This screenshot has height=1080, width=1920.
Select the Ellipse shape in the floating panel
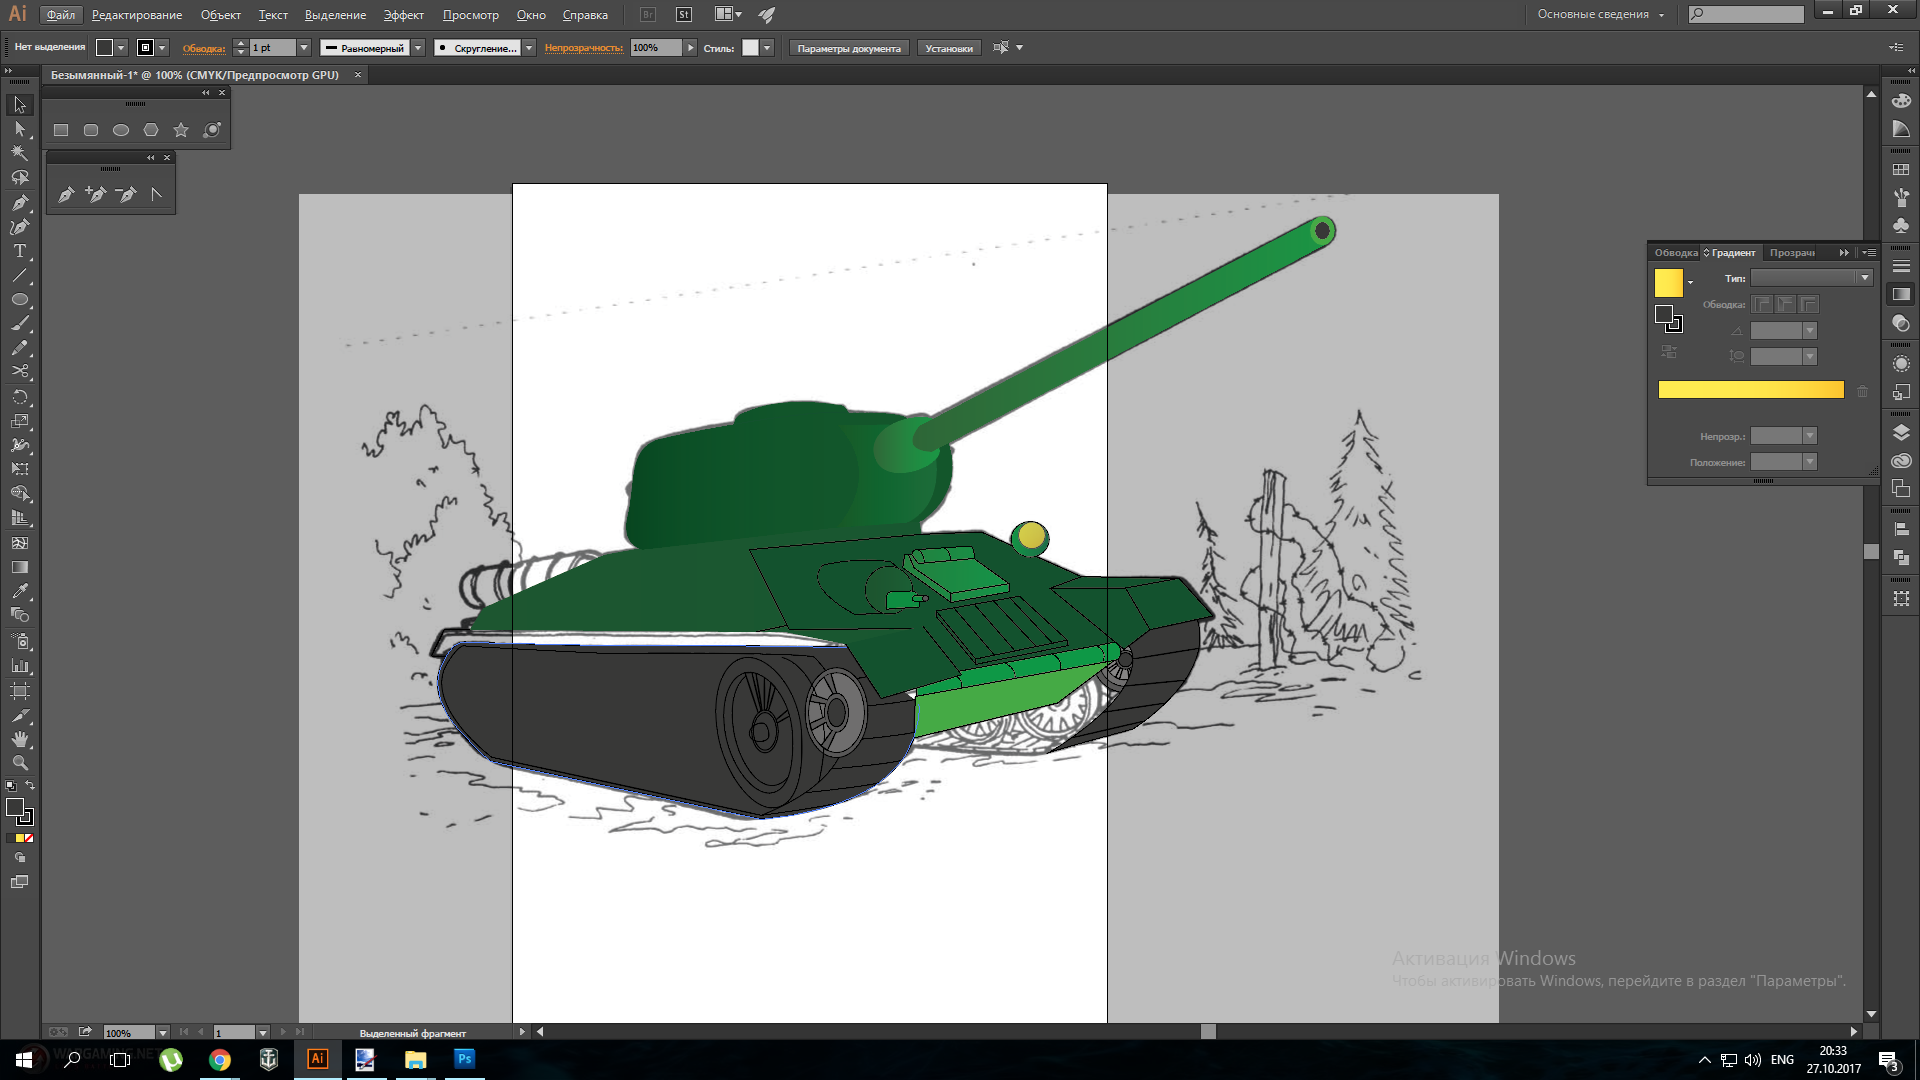tap(121, 130)
